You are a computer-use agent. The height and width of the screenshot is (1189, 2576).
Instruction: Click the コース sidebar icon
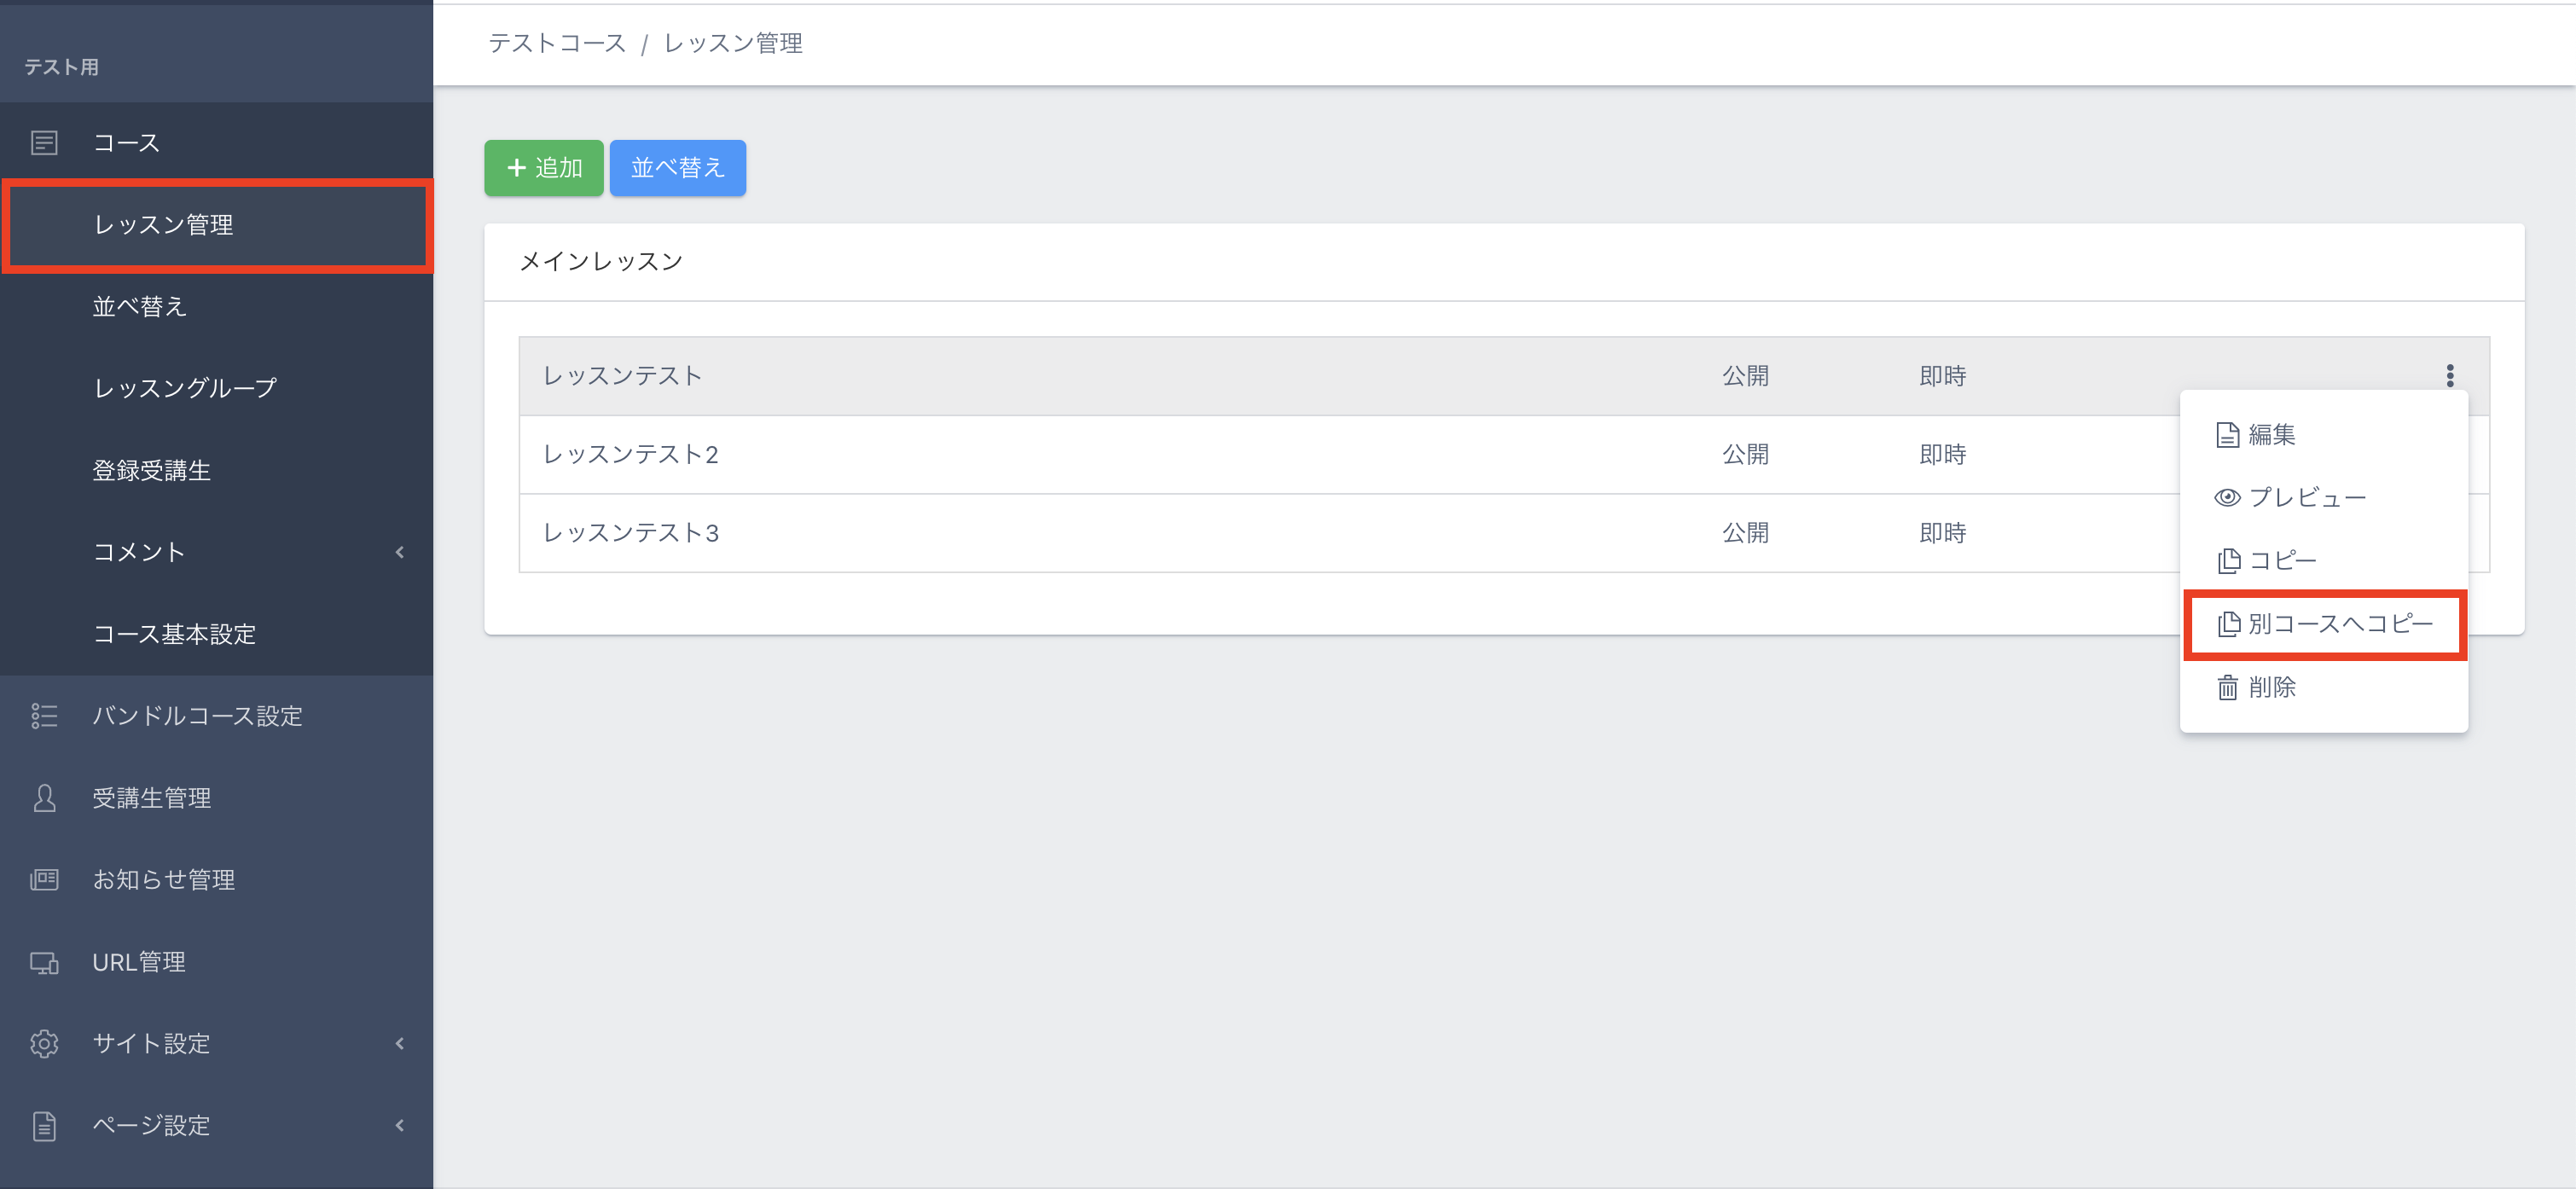click(x=44, y=143)
